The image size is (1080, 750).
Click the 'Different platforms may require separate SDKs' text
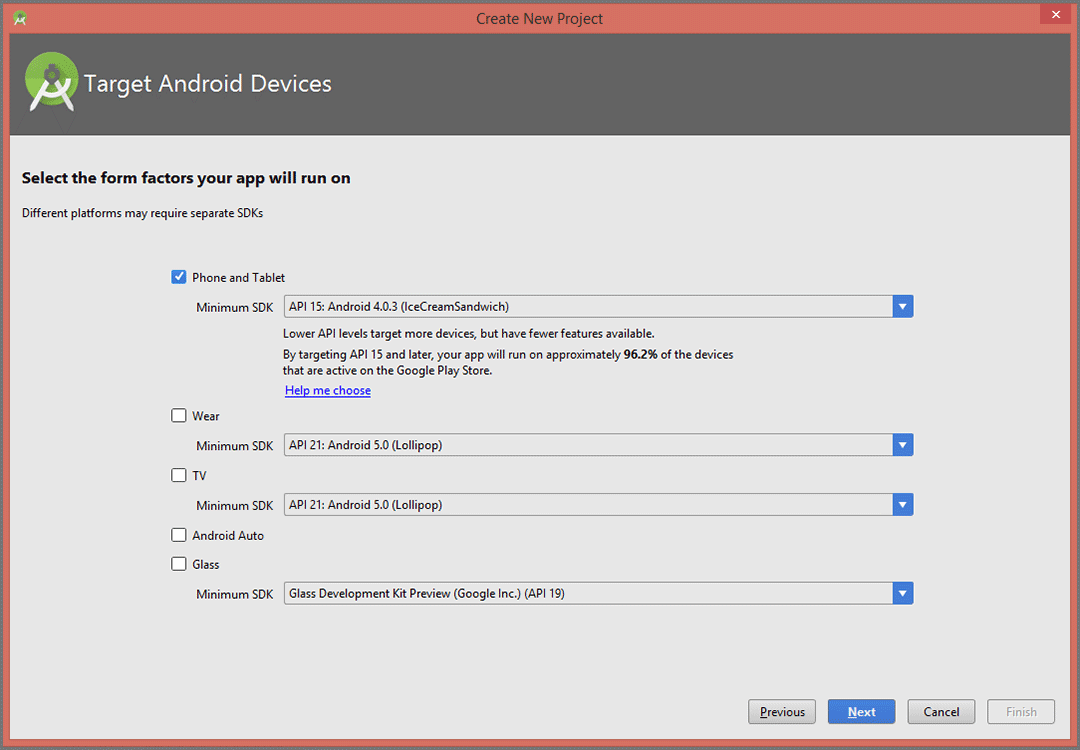(143, 213)
